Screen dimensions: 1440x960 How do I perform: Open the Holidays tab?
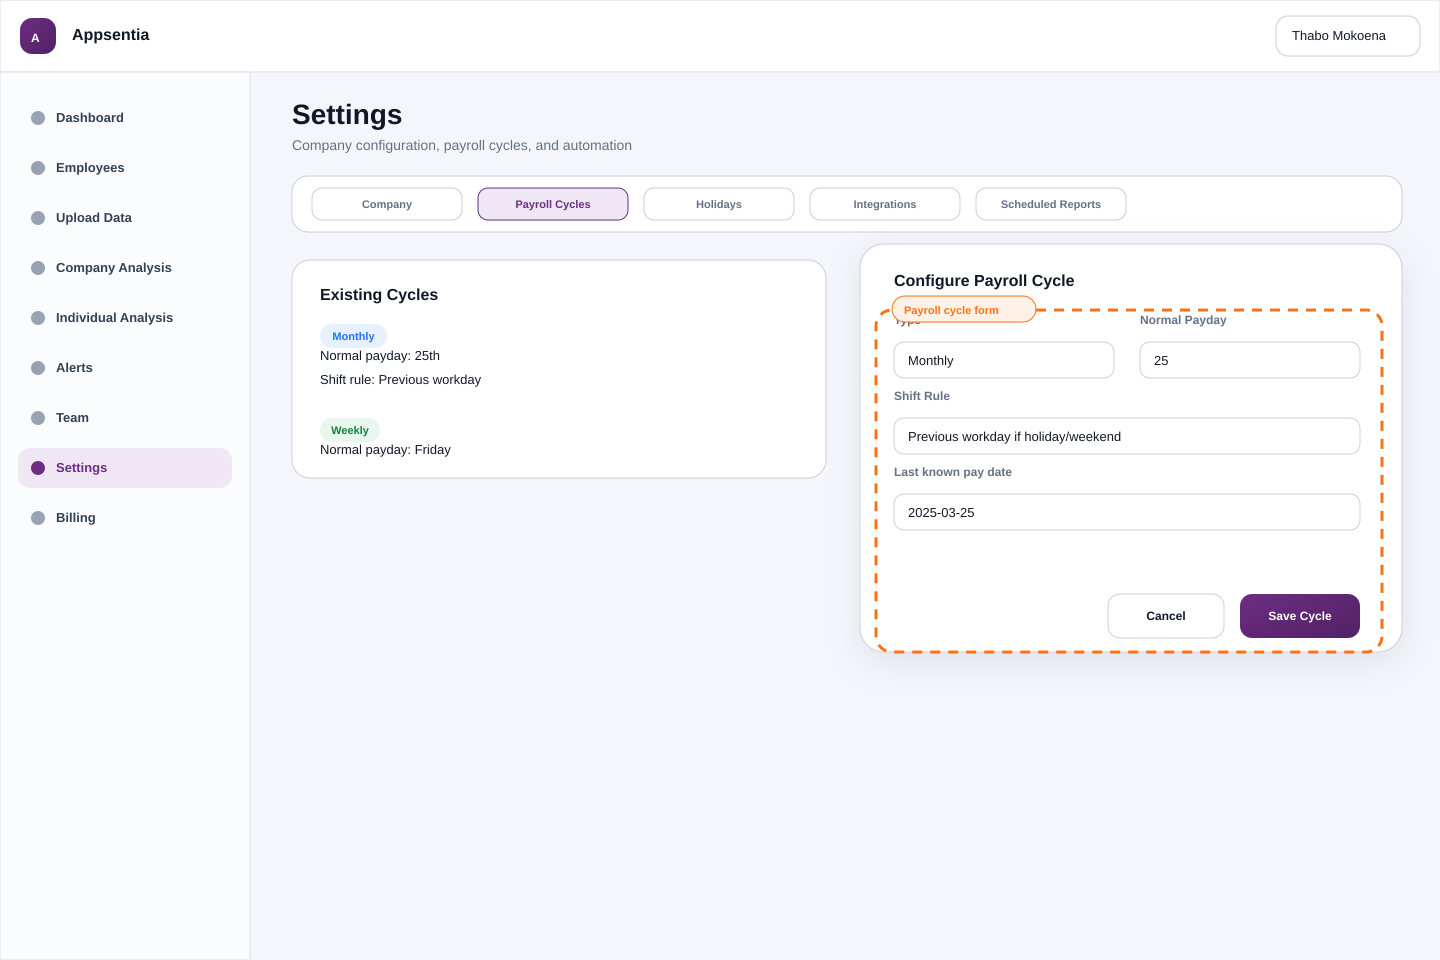(x=719, y=204)
